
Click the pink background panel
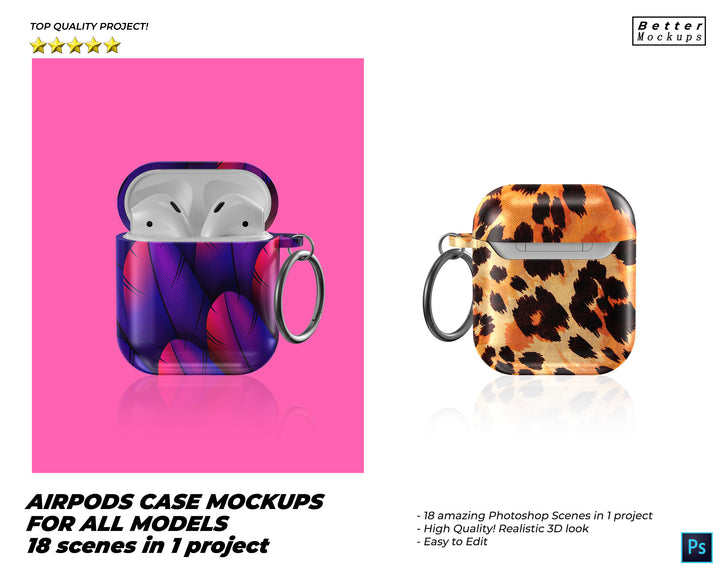click(198, 265)
